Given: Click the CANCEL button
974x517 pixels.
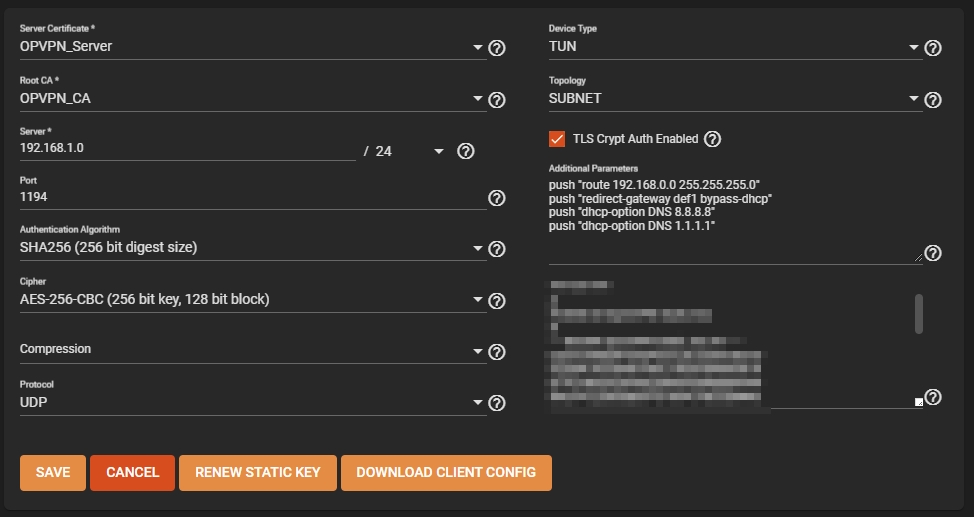Looking at the screenshot, I should point(132,473).
